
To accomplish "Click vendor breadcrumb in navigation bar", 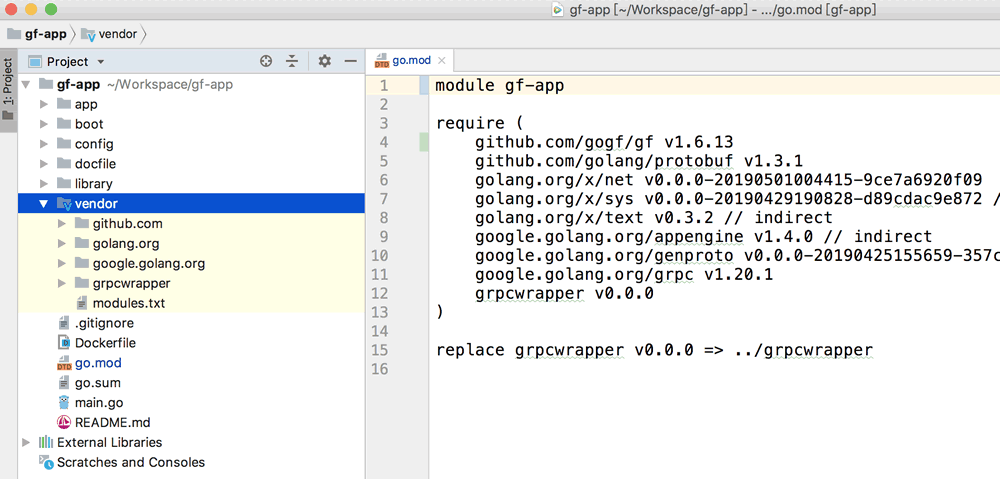I will (109, 34).
